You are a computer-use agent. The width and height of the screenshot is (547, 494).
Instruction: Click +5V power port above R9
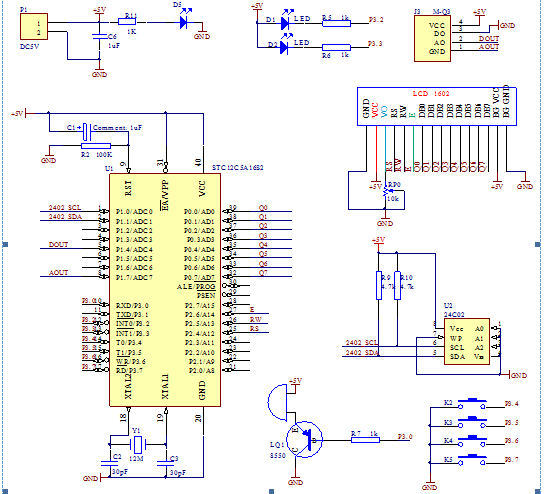(x=378, y=244)
